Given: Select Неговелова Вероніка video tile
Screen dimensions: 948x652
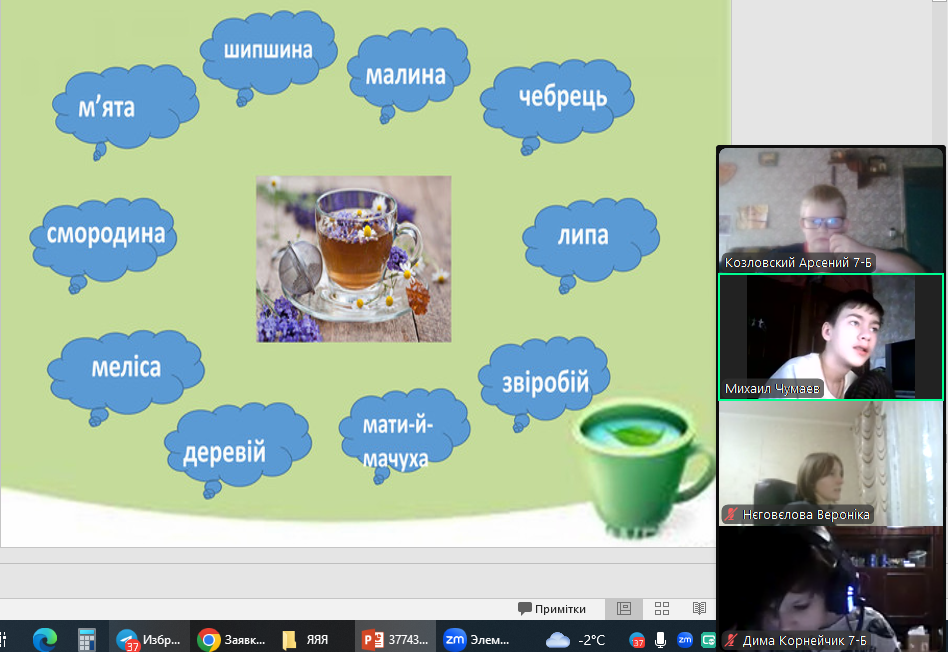Looking at the screenshot, I should (831, 463).
